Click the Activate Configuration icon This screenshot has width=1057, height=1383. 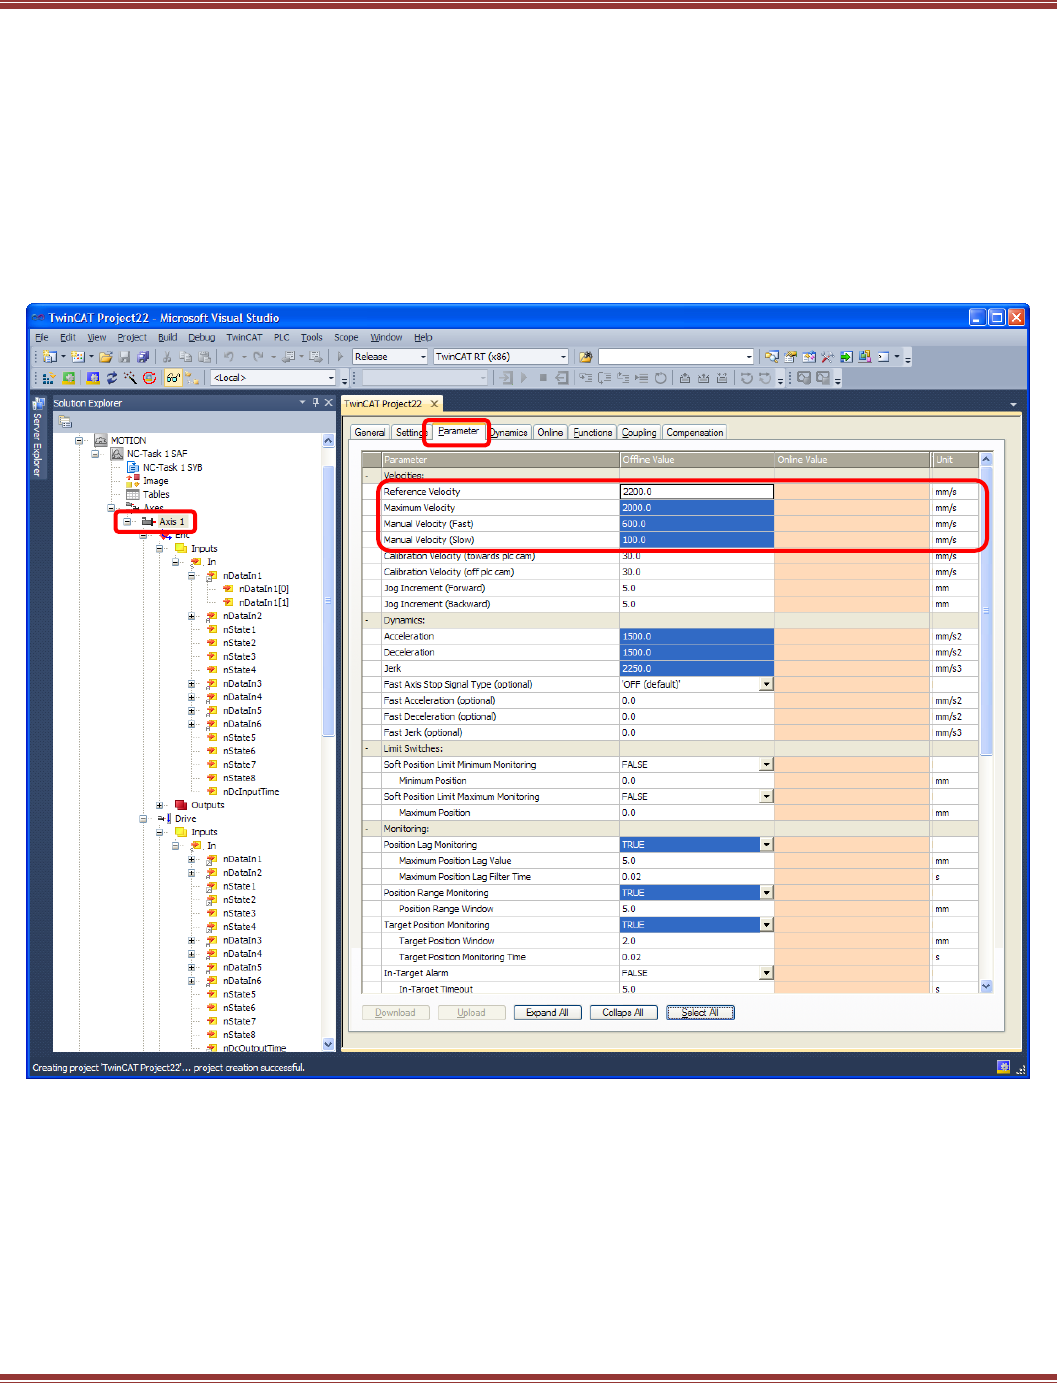pos(47,378)
